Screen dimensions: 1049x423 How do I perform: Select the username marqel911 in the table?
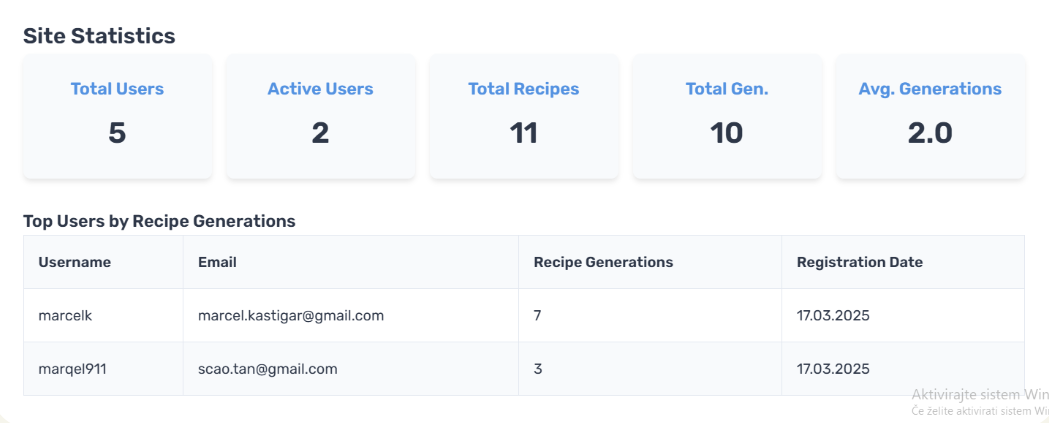pyautogui.click(x=72, y=369)
